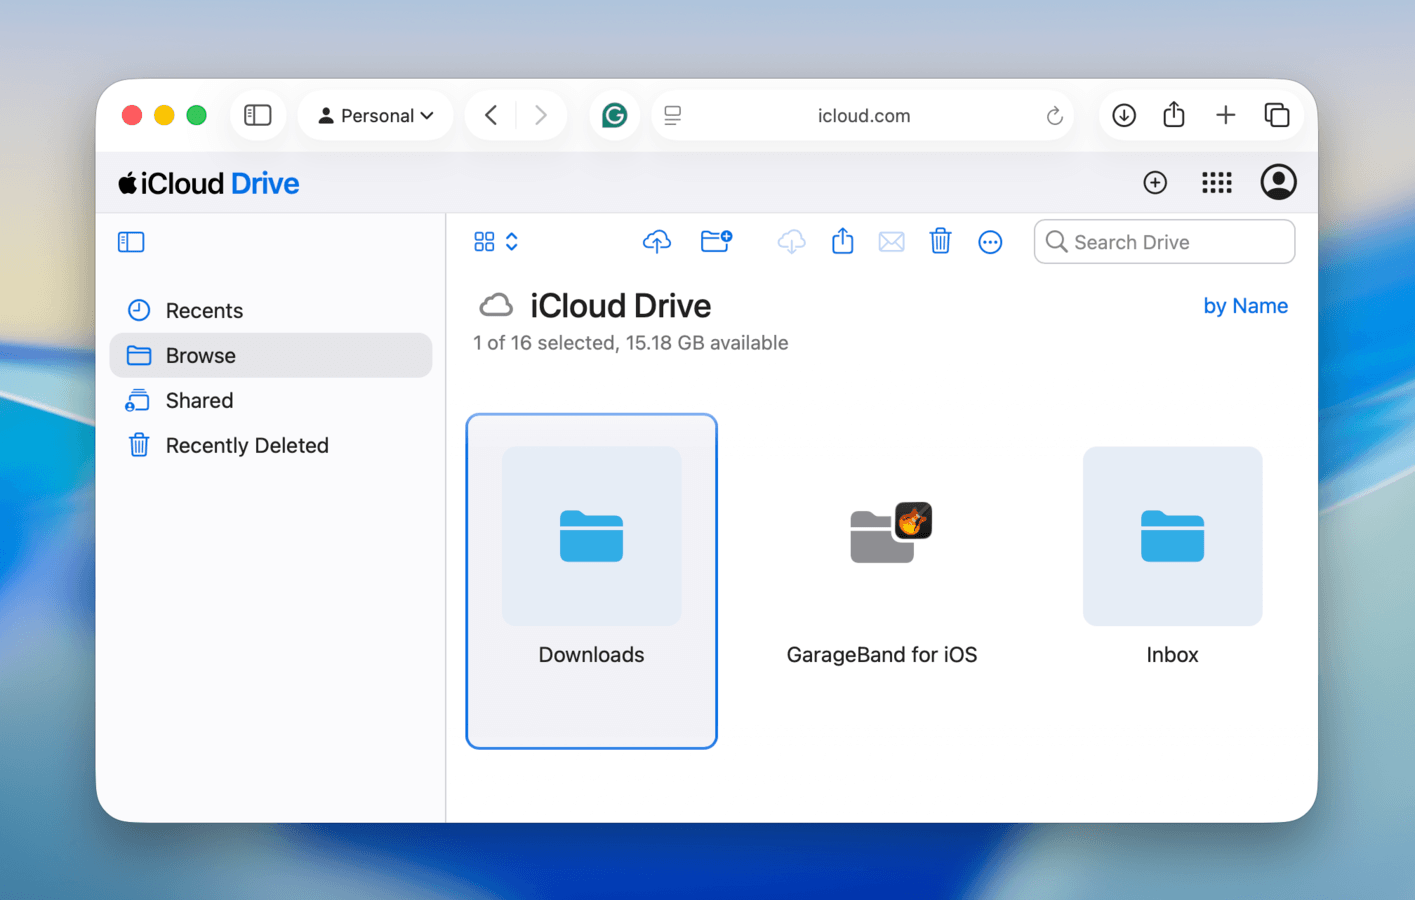Viewport: 1415px width, 900px height.
Task: Select the GarageBand for iOS folder
Action: [882, 536]
